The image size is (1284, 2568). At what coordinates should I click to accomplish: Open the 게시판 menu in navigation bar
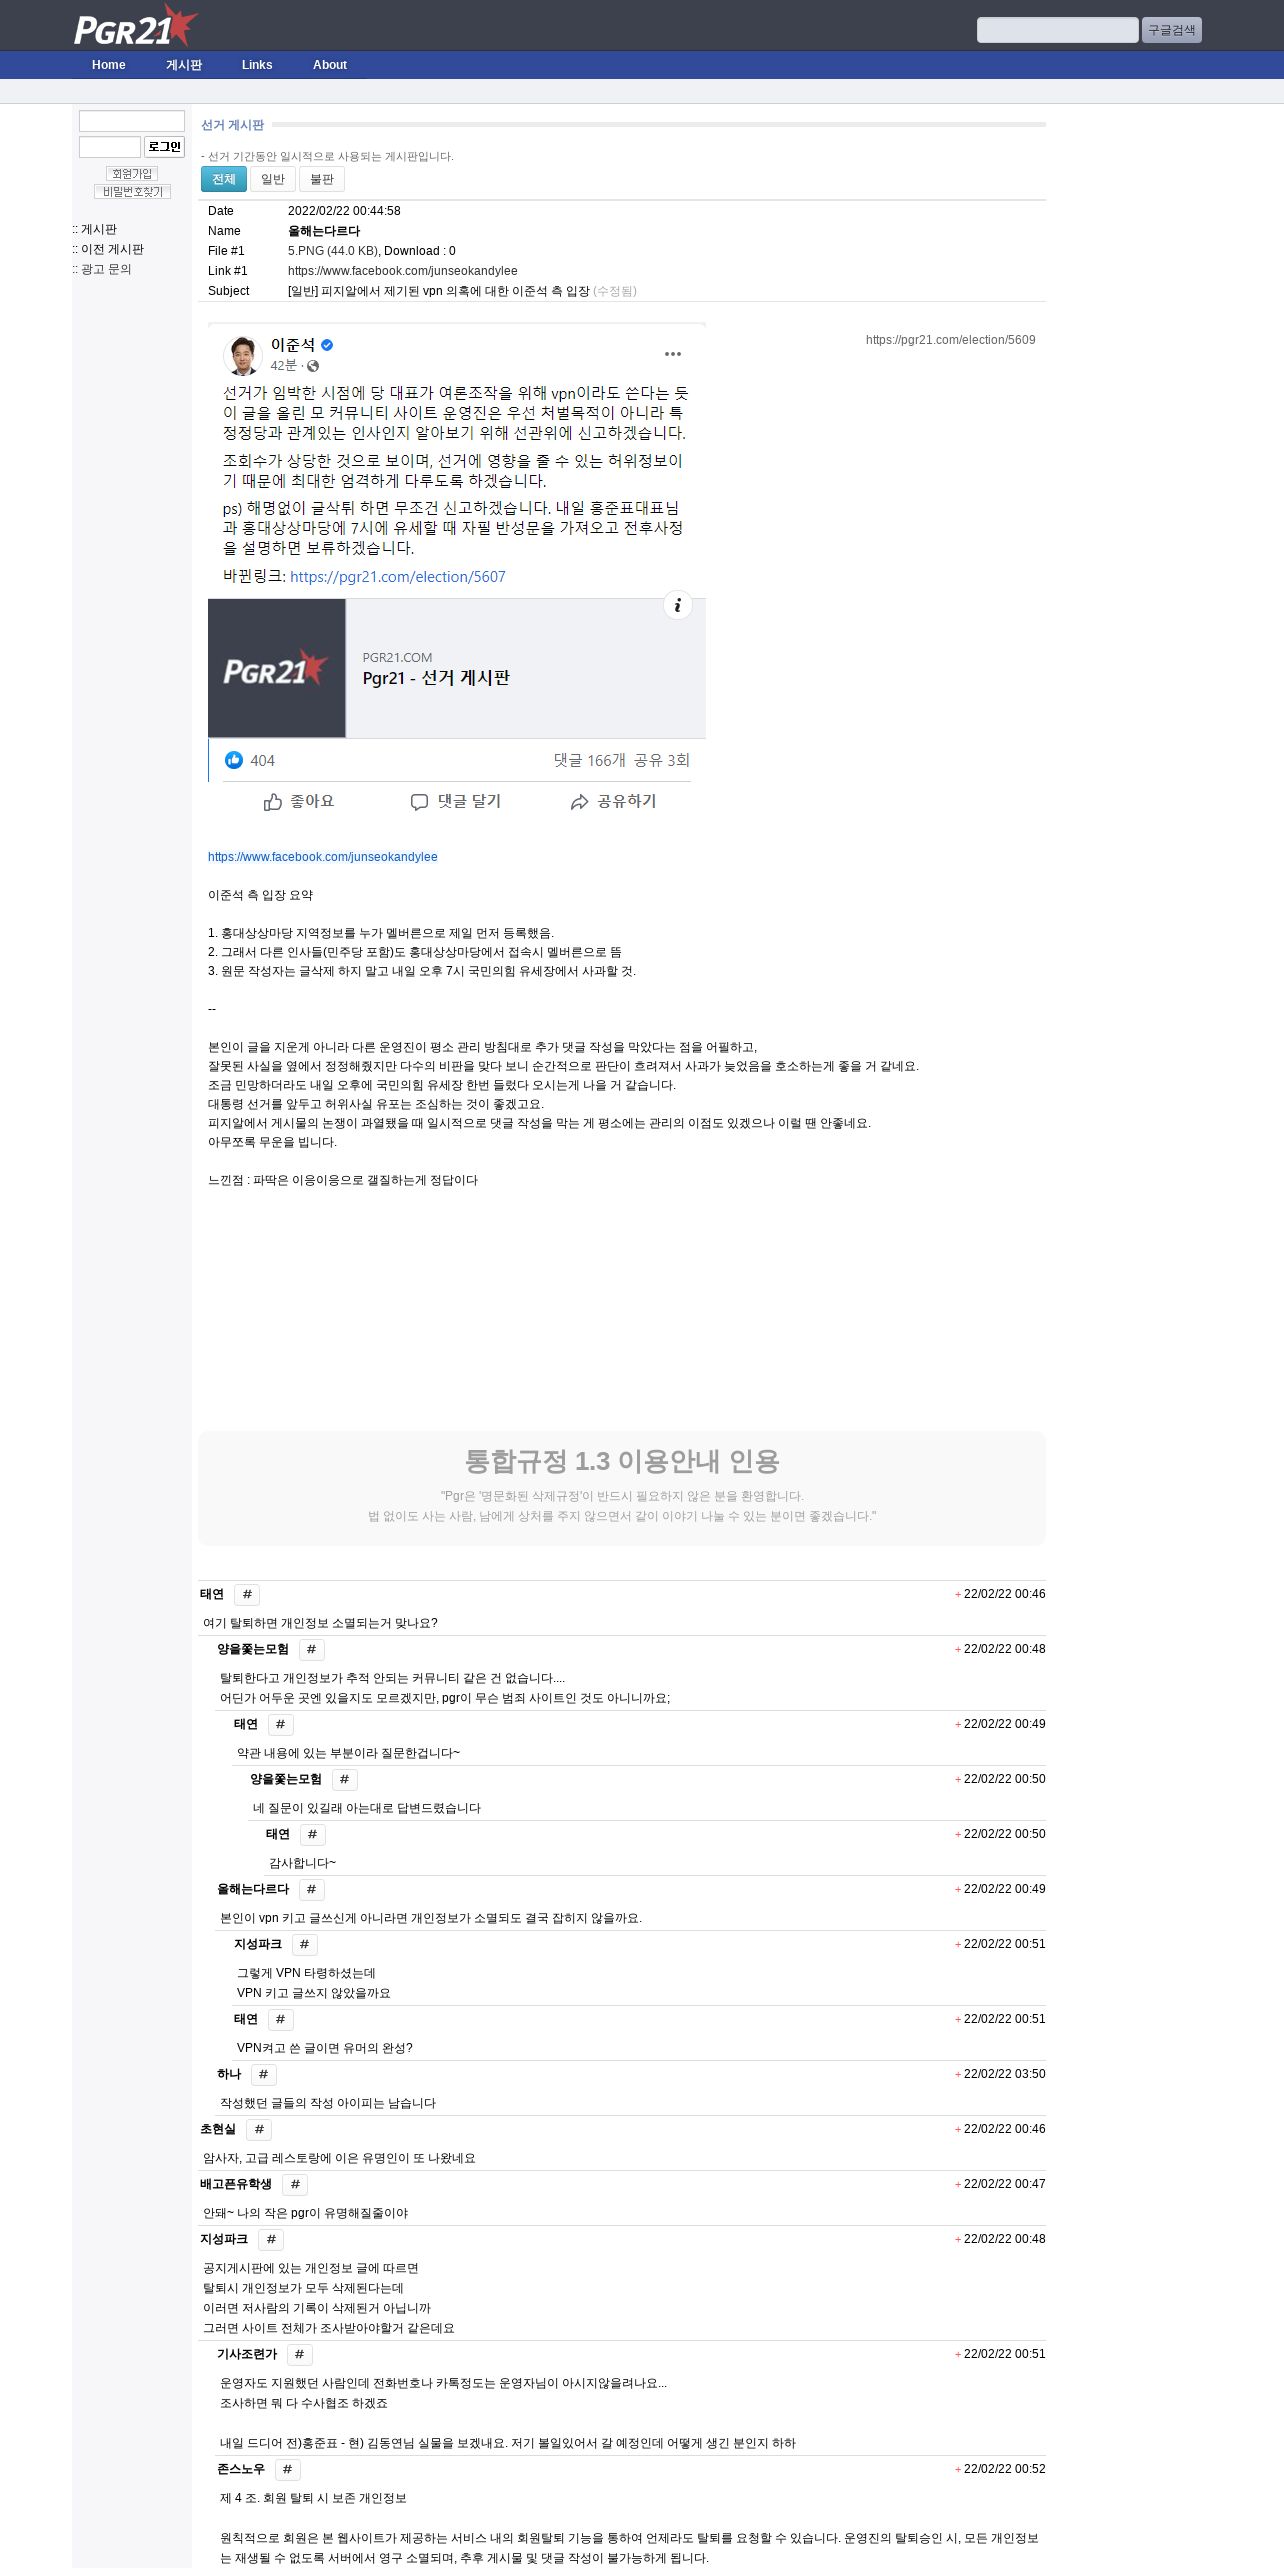click(x=184, y=65)
